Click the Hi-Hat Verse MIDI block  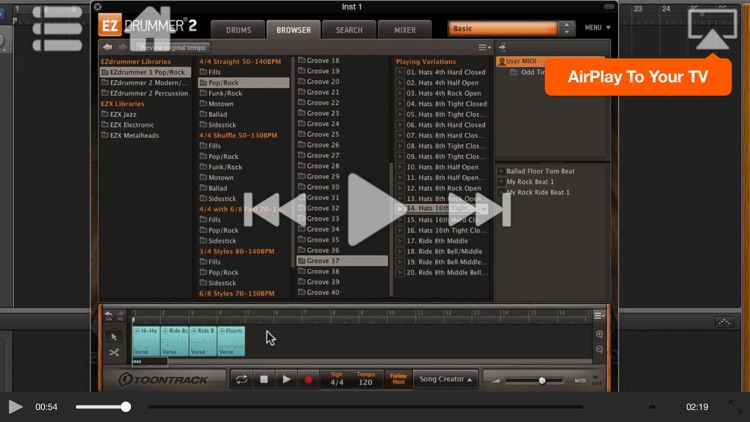146,341
